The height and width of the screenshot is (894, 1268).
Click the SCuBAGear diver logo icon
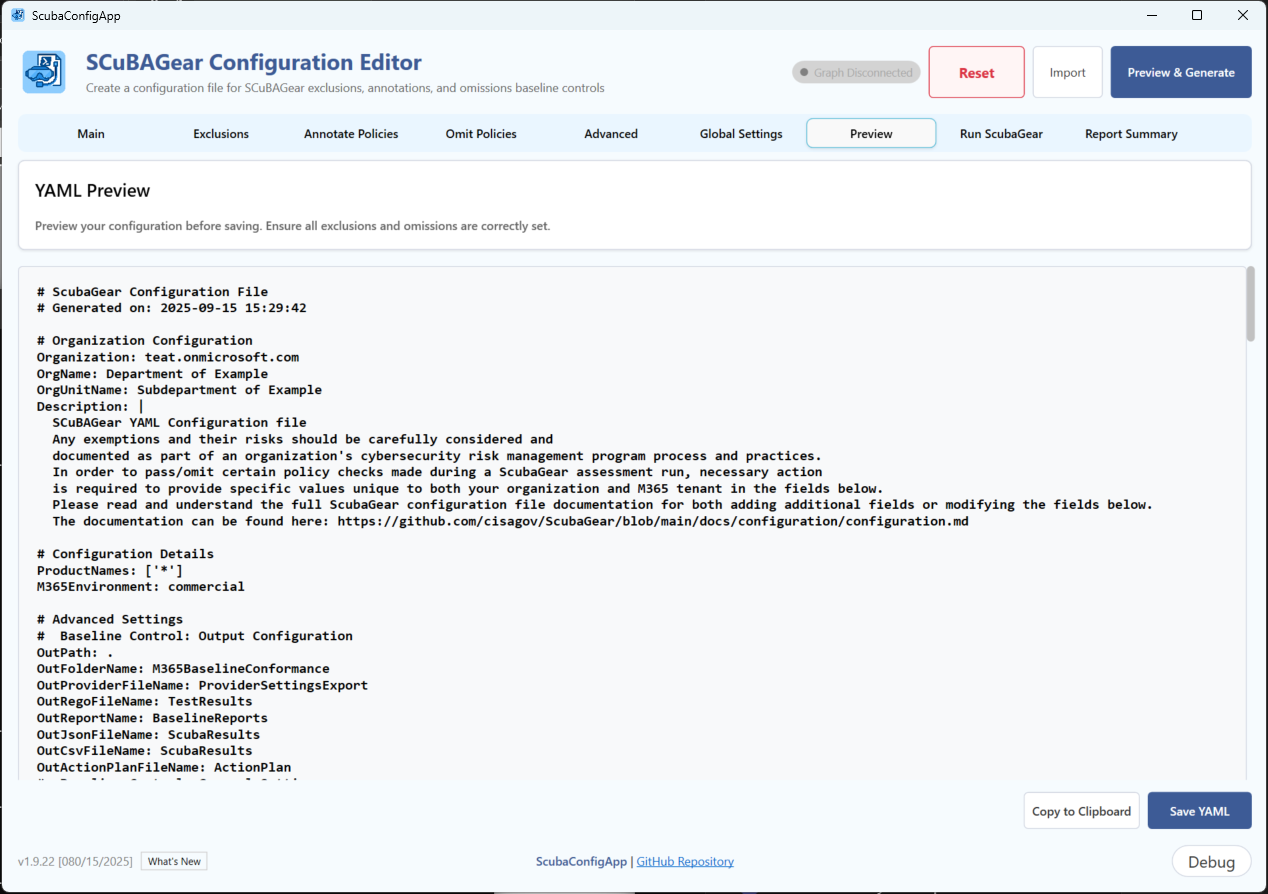click(44, 72)
